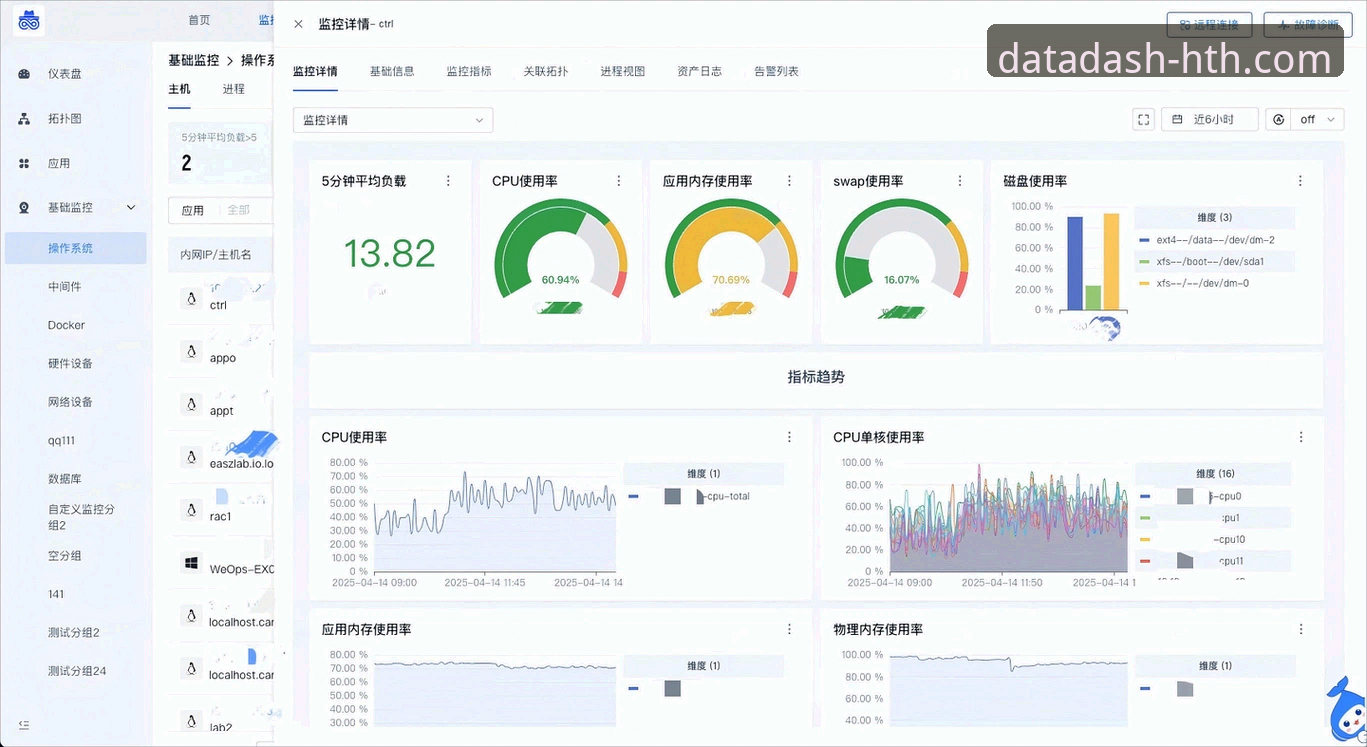Image resolution: width=1367 pixels, height=747 pixels.
Task: Open the Docker sidebar item
Action: [x=75, y=325]
